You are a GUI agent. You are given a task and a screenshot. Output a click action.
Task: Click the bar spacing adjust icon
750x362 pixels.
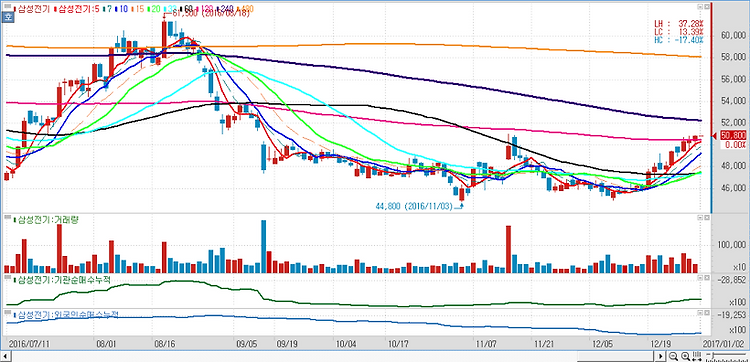click(697, 356)
